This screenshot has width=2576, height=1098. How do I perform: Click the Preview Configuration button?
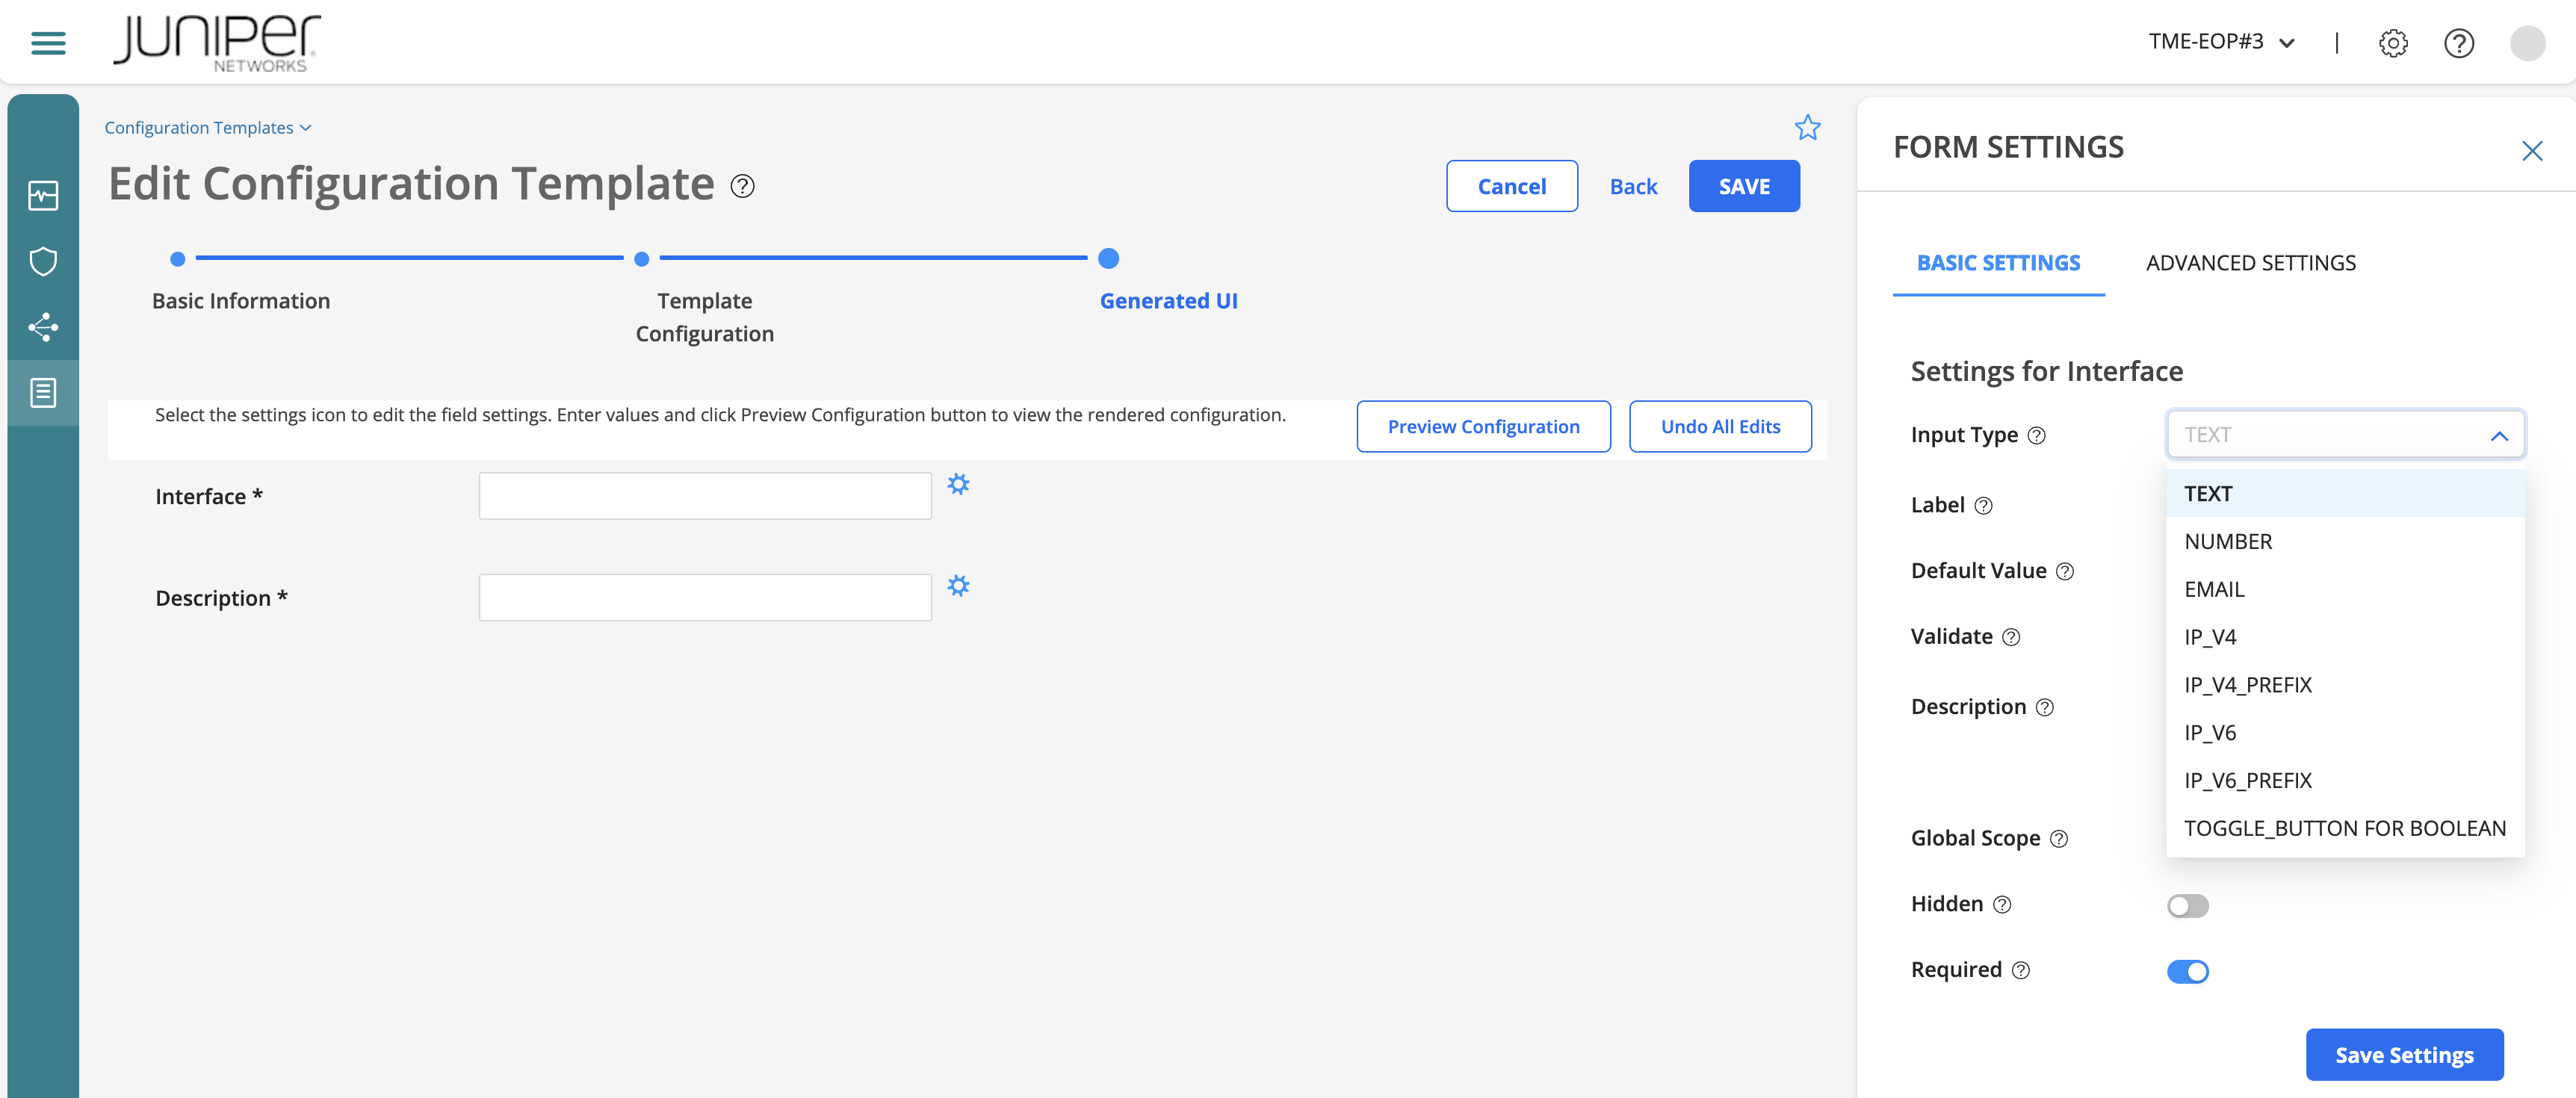tap(1483, 426)
